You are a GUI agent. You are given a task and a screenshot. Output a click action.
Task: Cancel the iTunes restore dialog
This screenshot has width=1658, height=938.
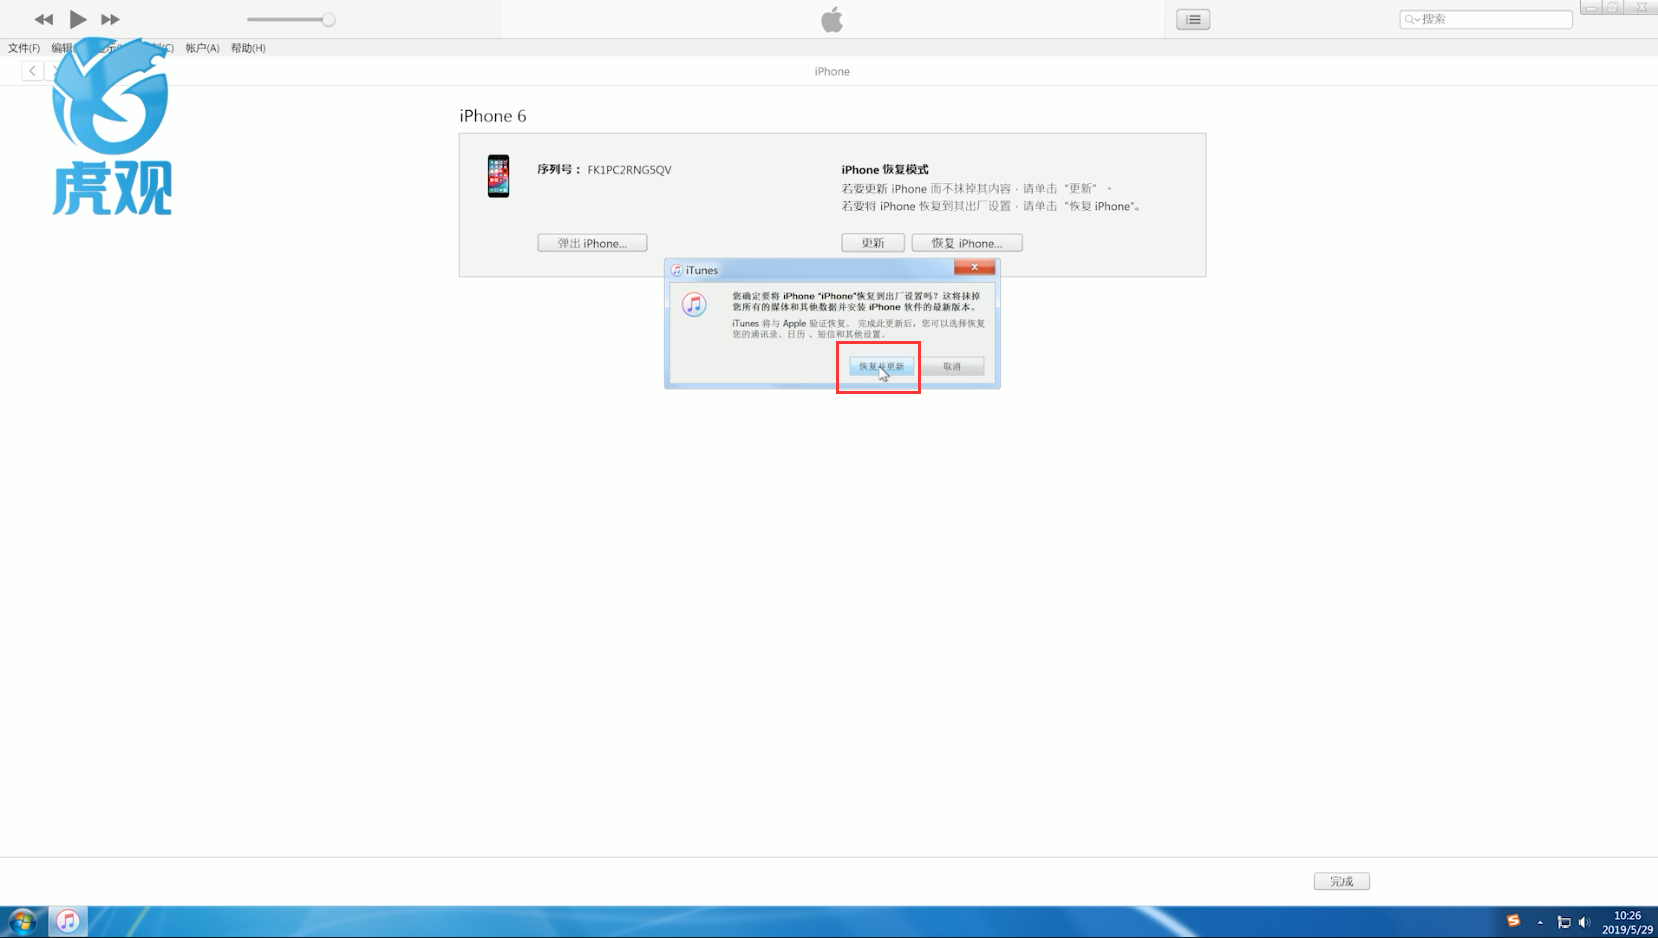[x=952, y=366]
